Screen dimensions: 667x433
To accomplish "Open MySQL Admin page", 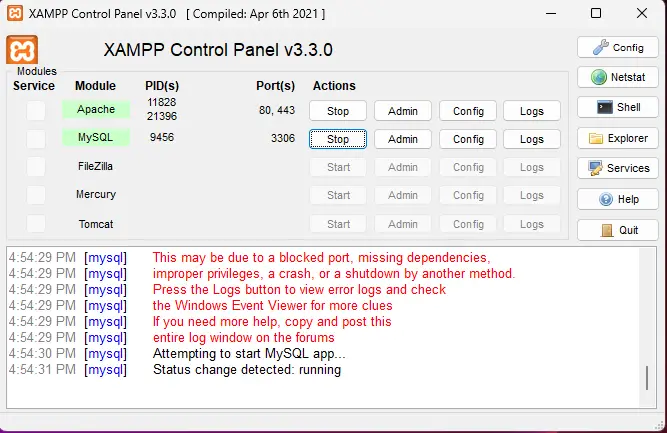I will click(x=403, y=139).
